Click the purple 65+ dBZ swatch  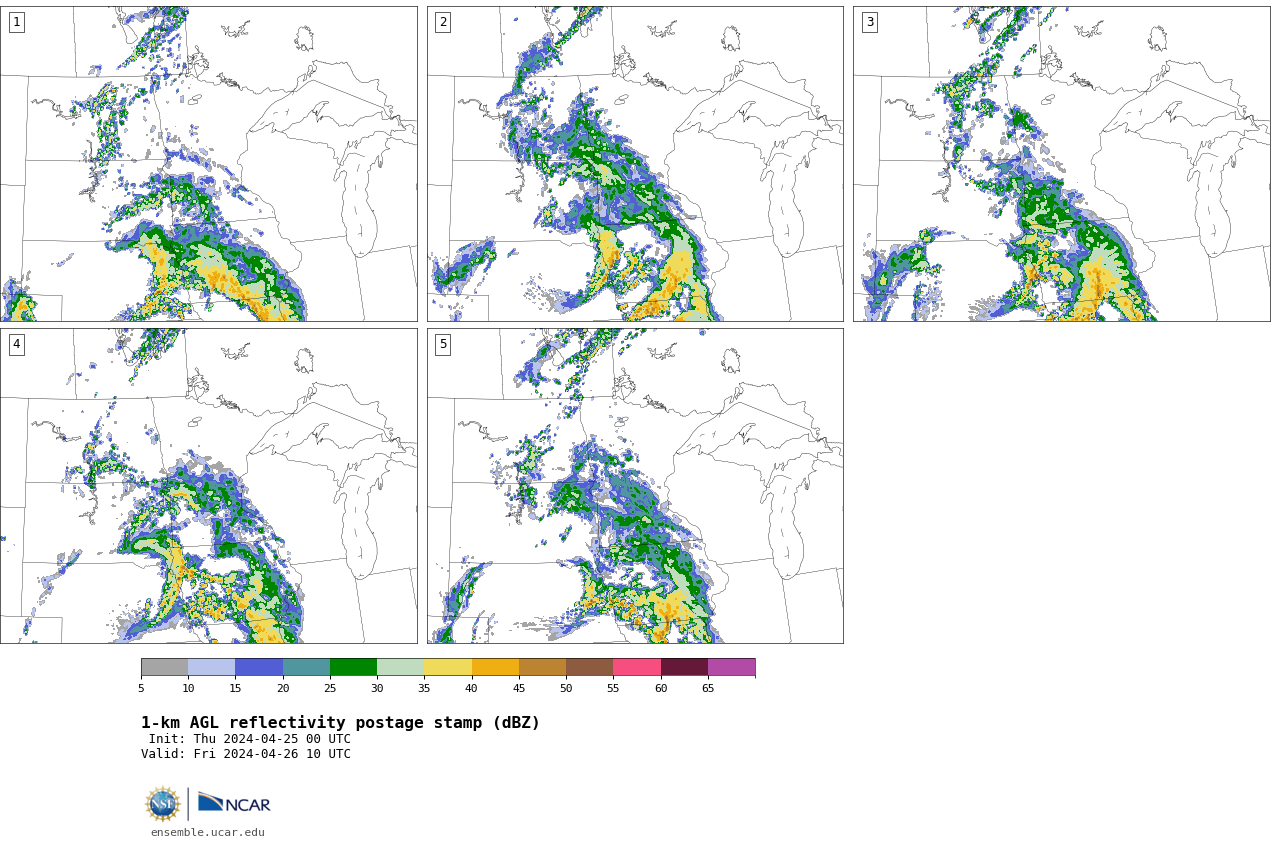732,667
